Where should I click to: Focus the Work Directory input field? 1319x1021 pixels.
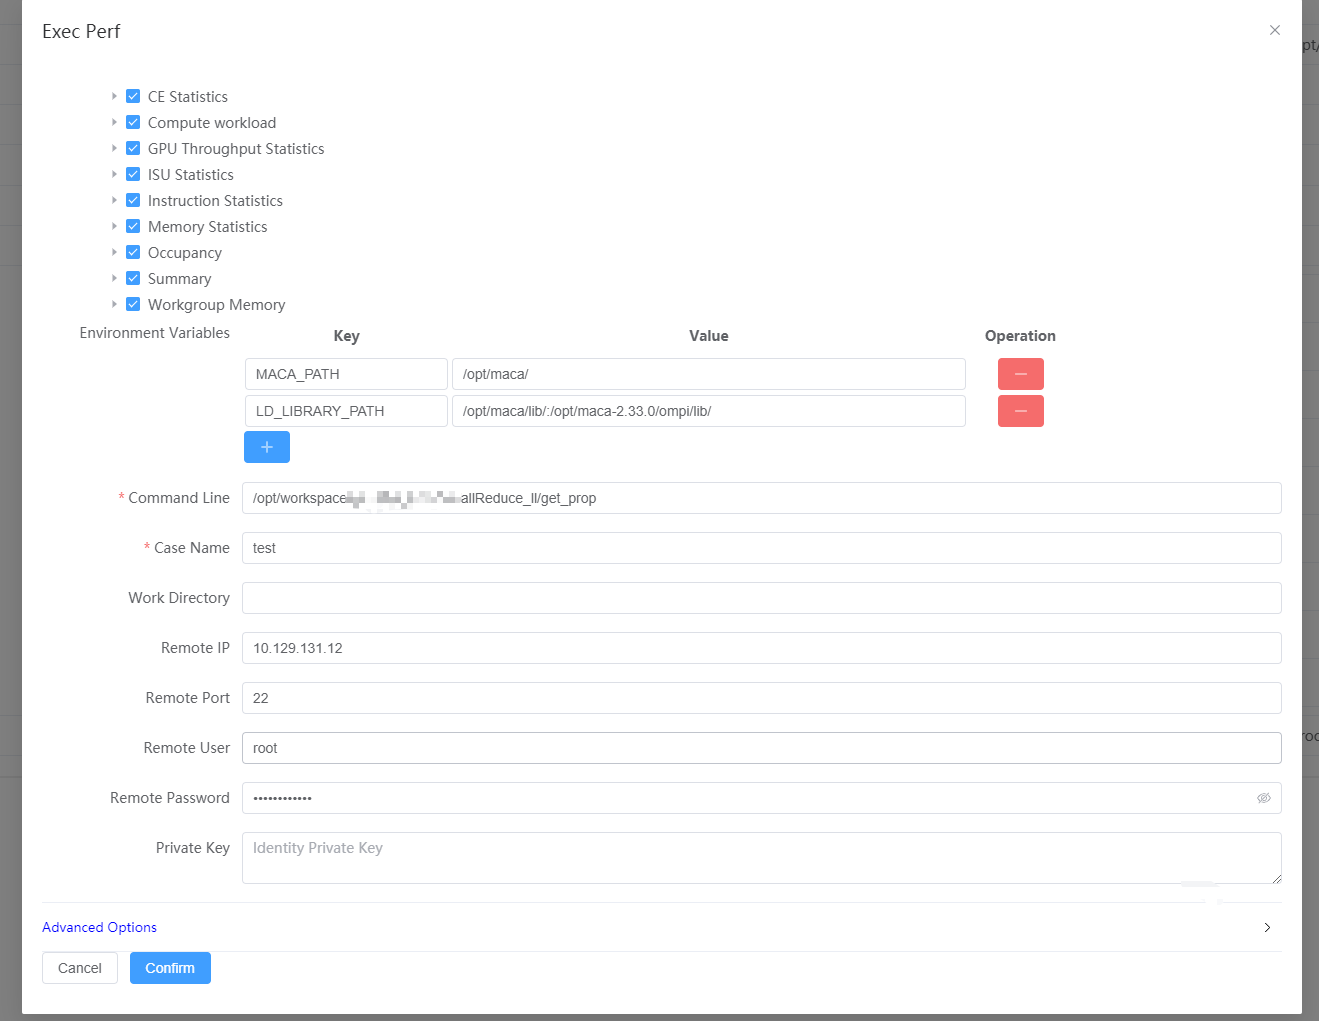tap(761, 598)
